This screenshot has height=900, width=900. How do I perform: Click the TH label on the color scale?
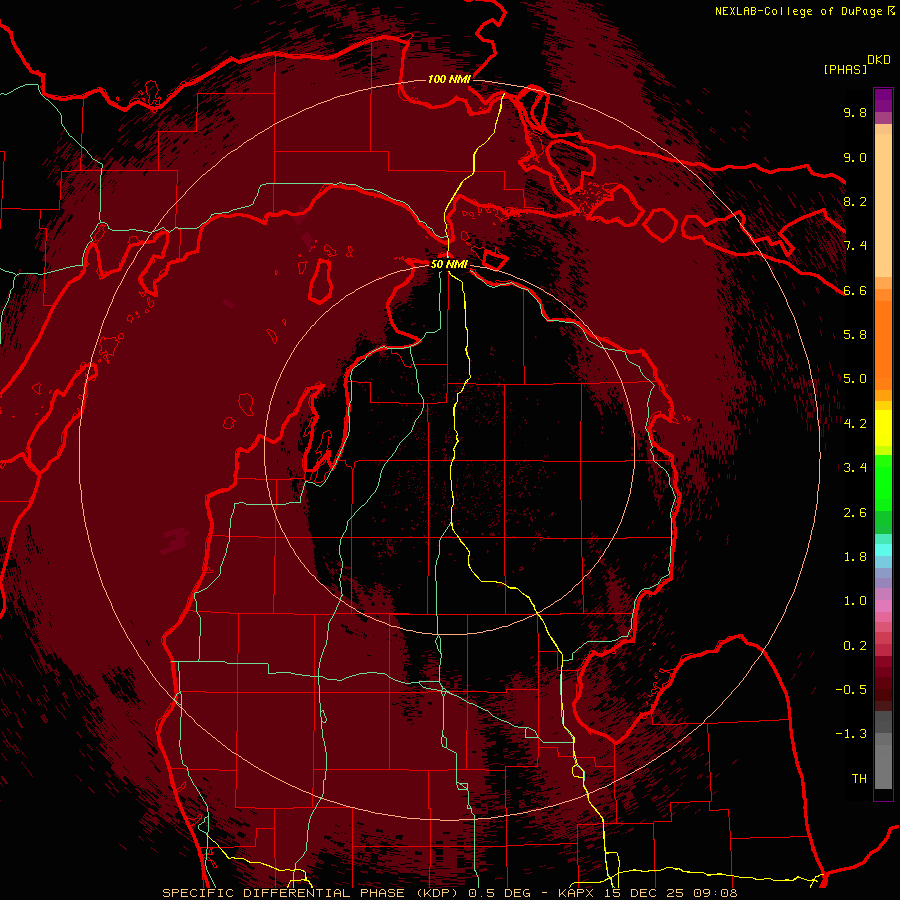point(859,779)
